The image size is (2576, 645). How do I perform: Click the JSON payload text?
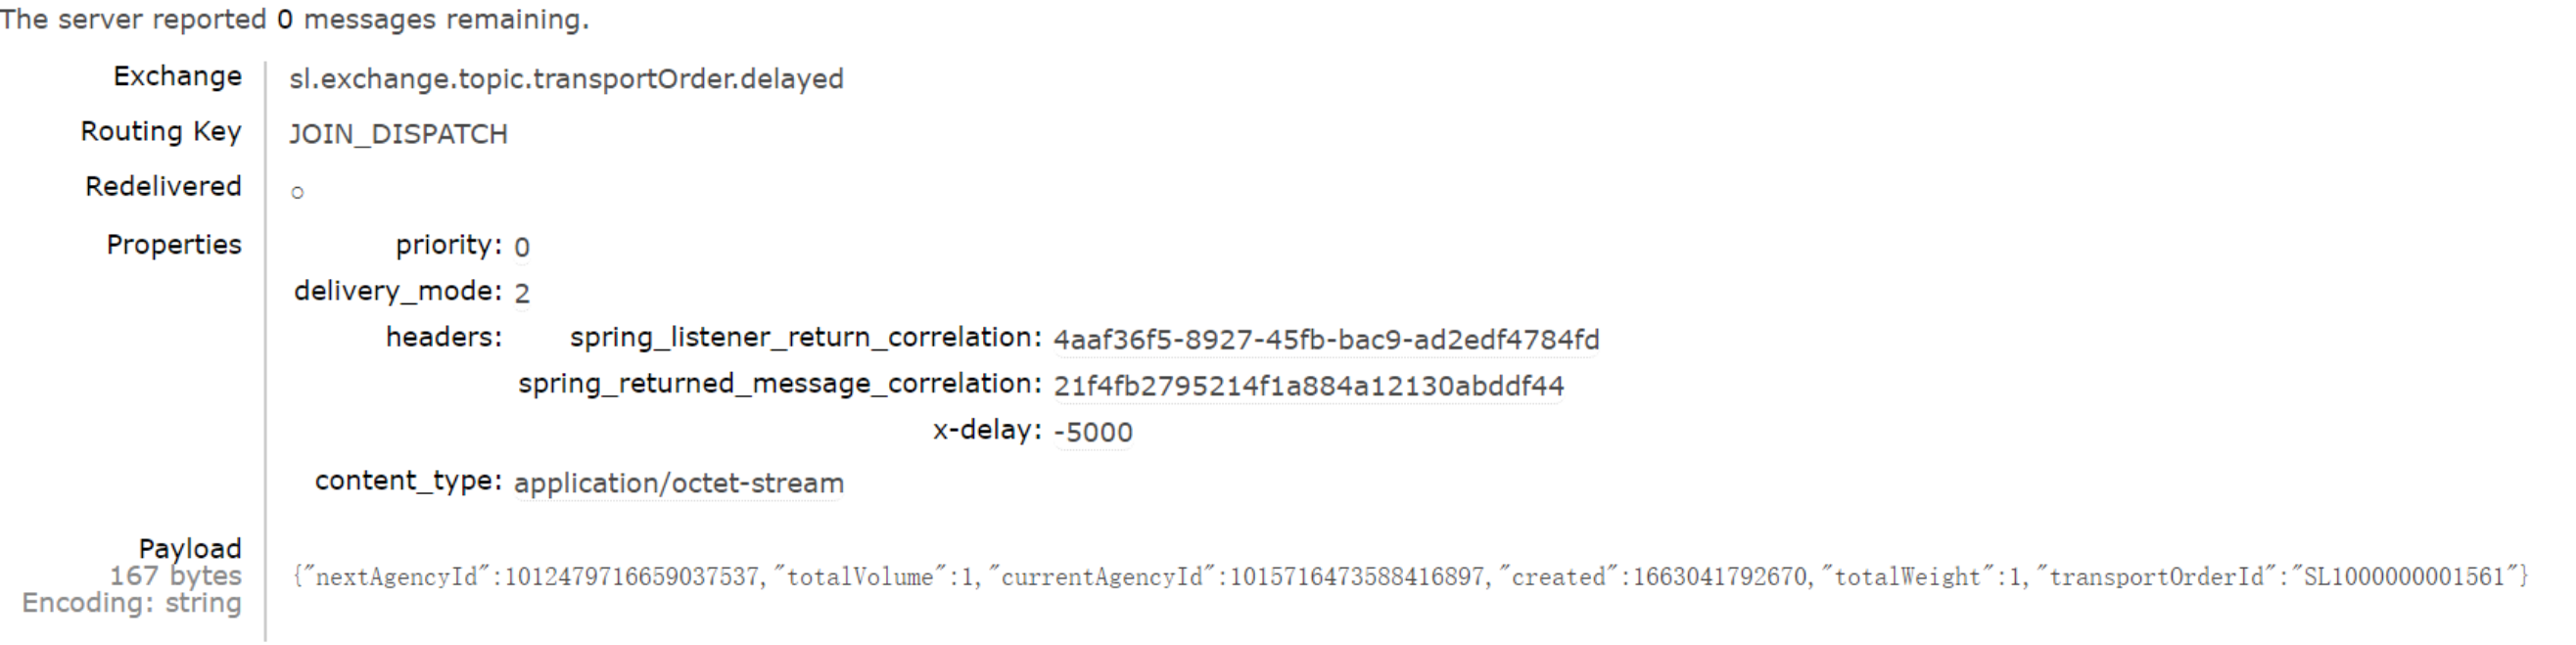[x=1410, y=576]
